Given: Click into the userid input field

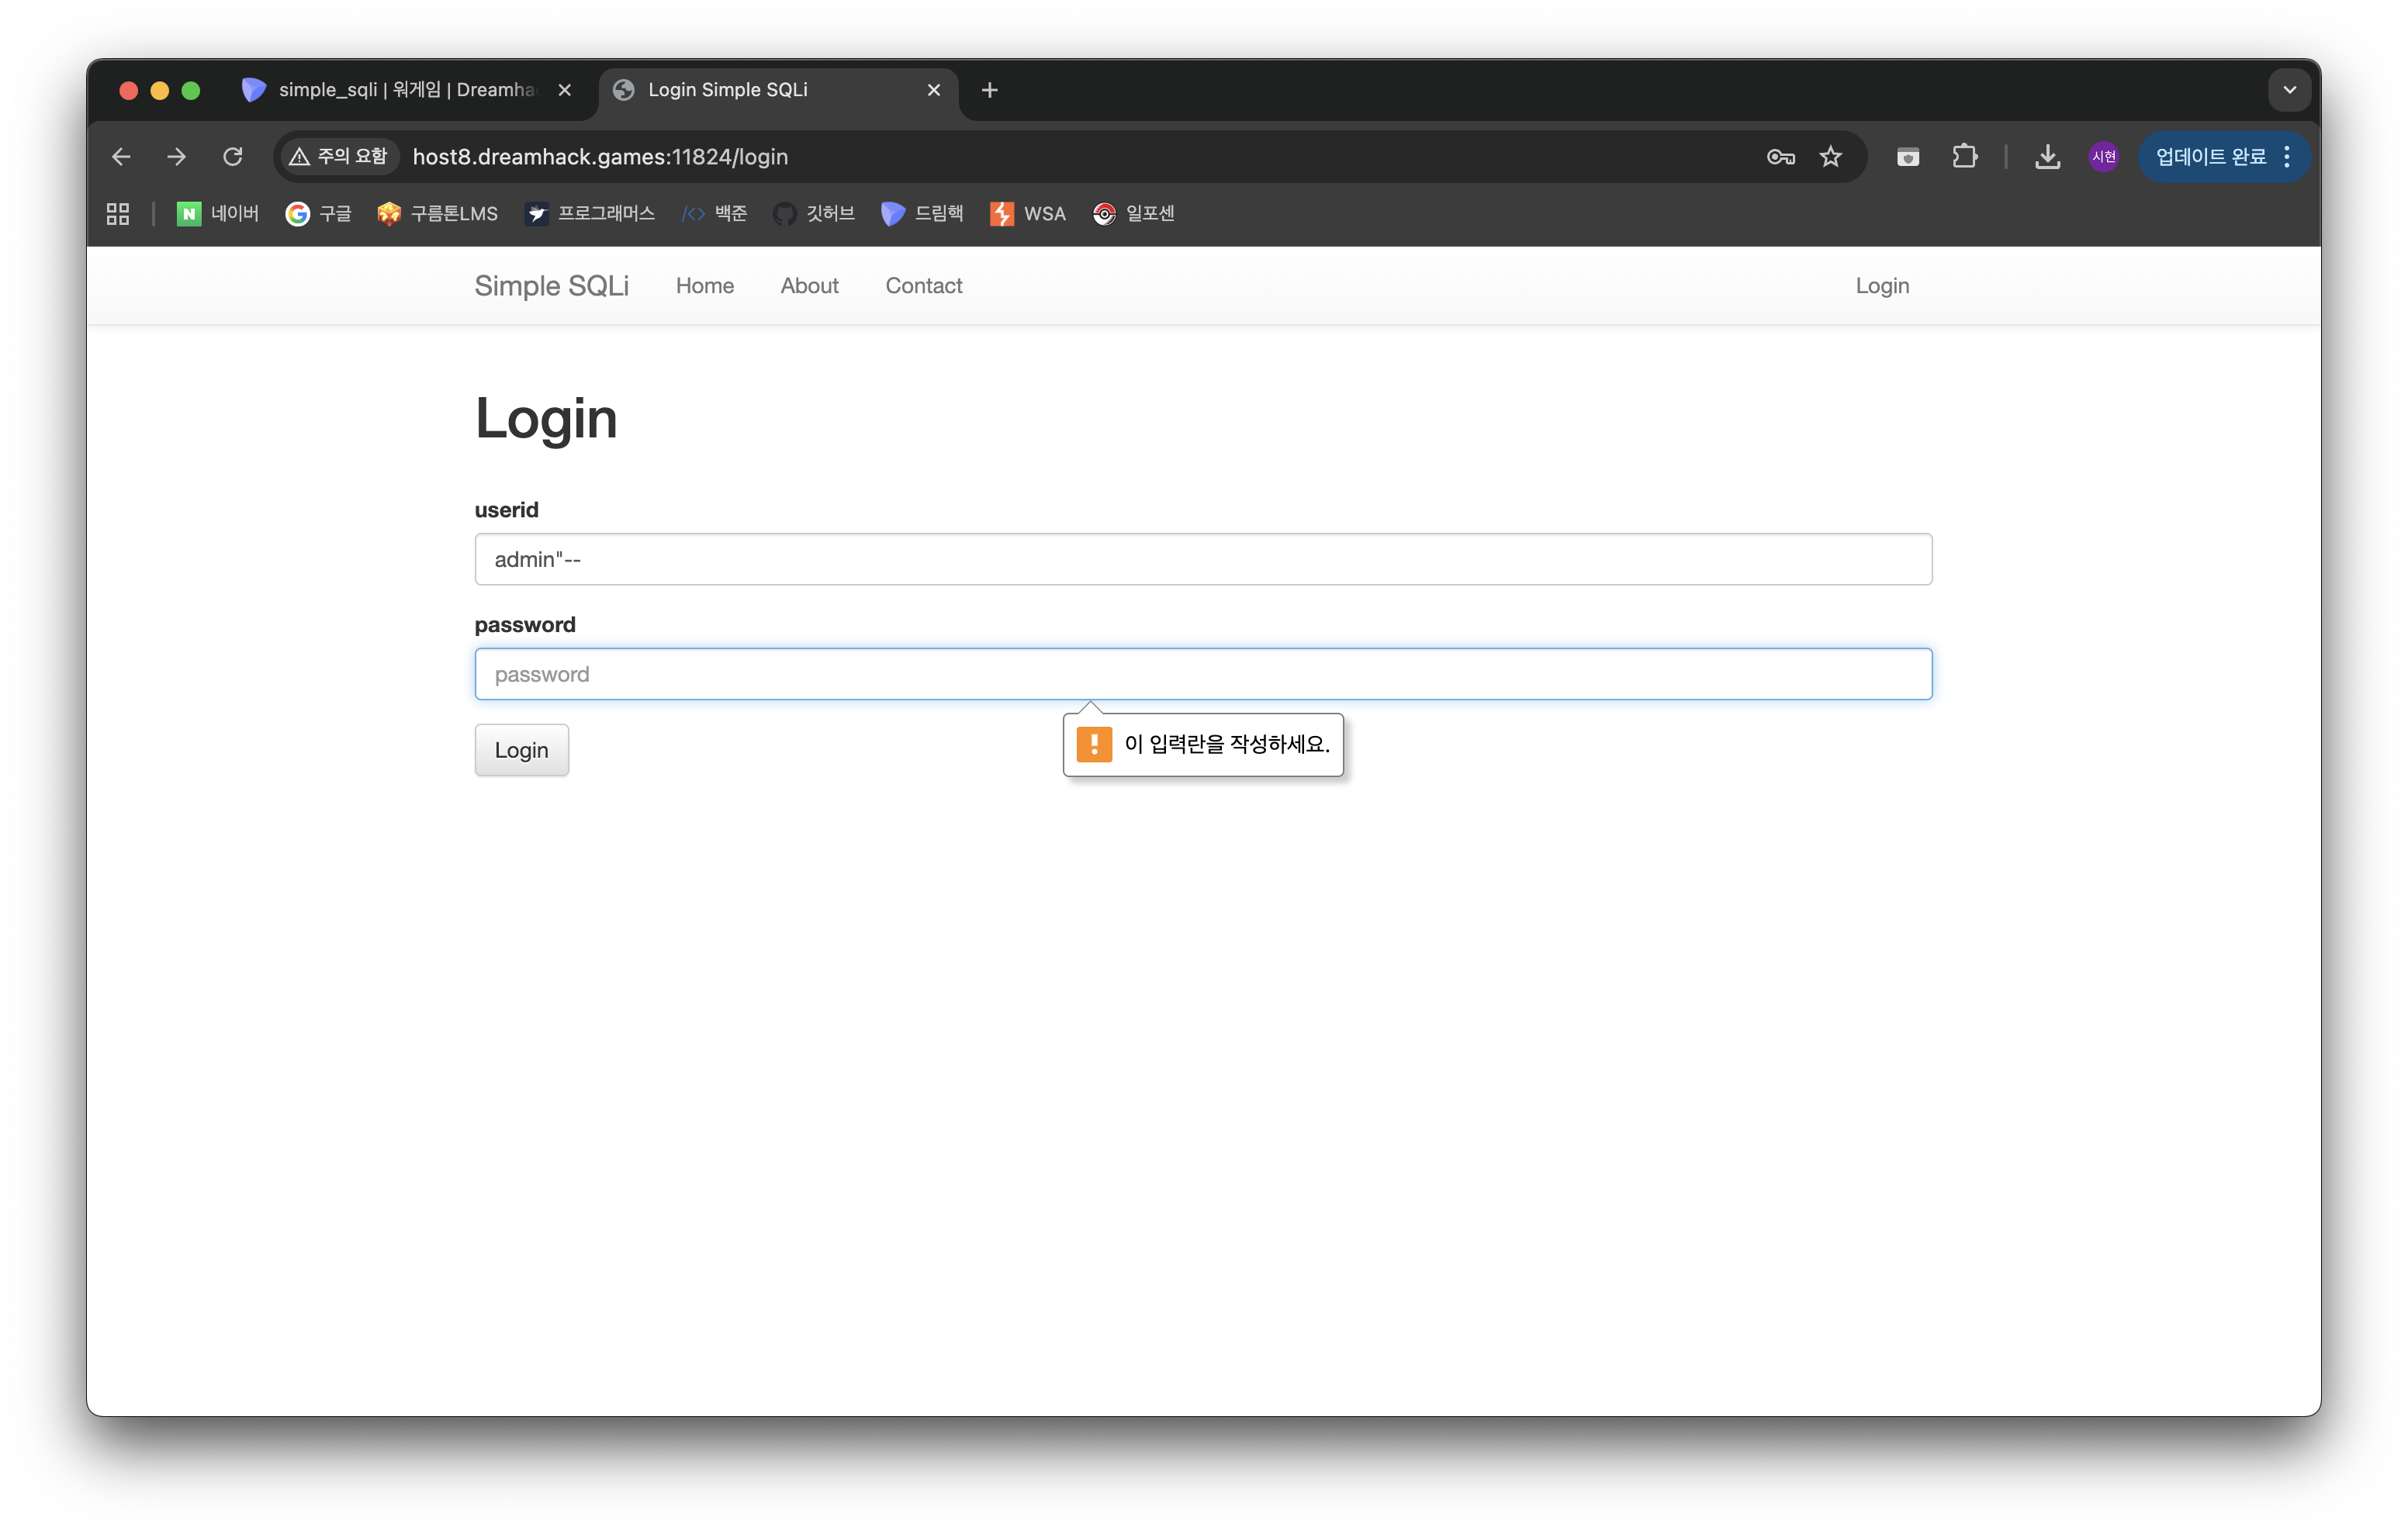Looking at the screenshot, I should [1202, 559].
